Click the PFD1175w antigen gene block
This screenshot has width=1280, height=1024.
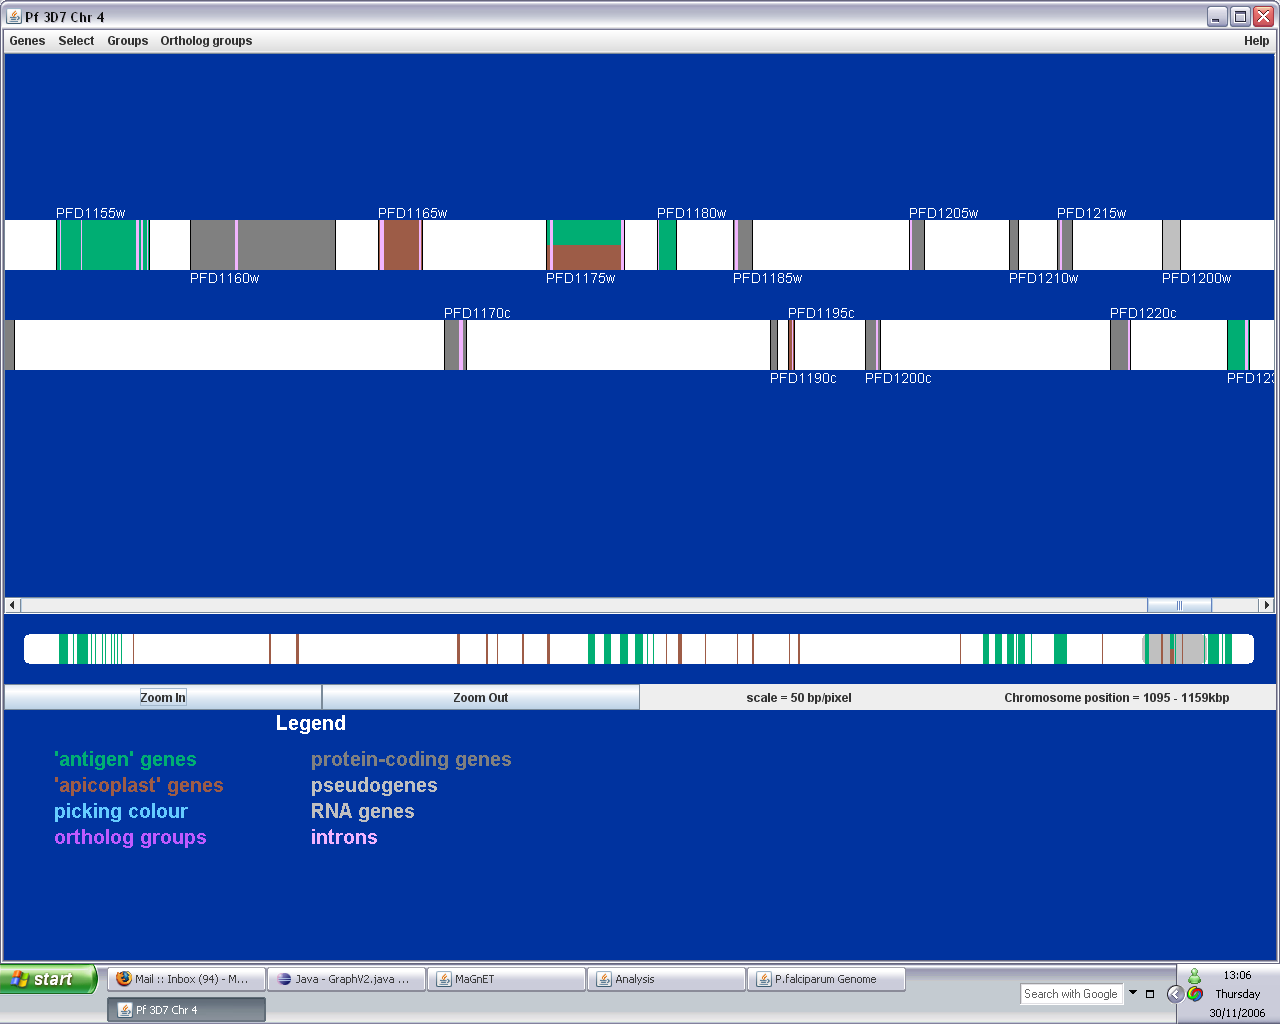pos(587,233)
